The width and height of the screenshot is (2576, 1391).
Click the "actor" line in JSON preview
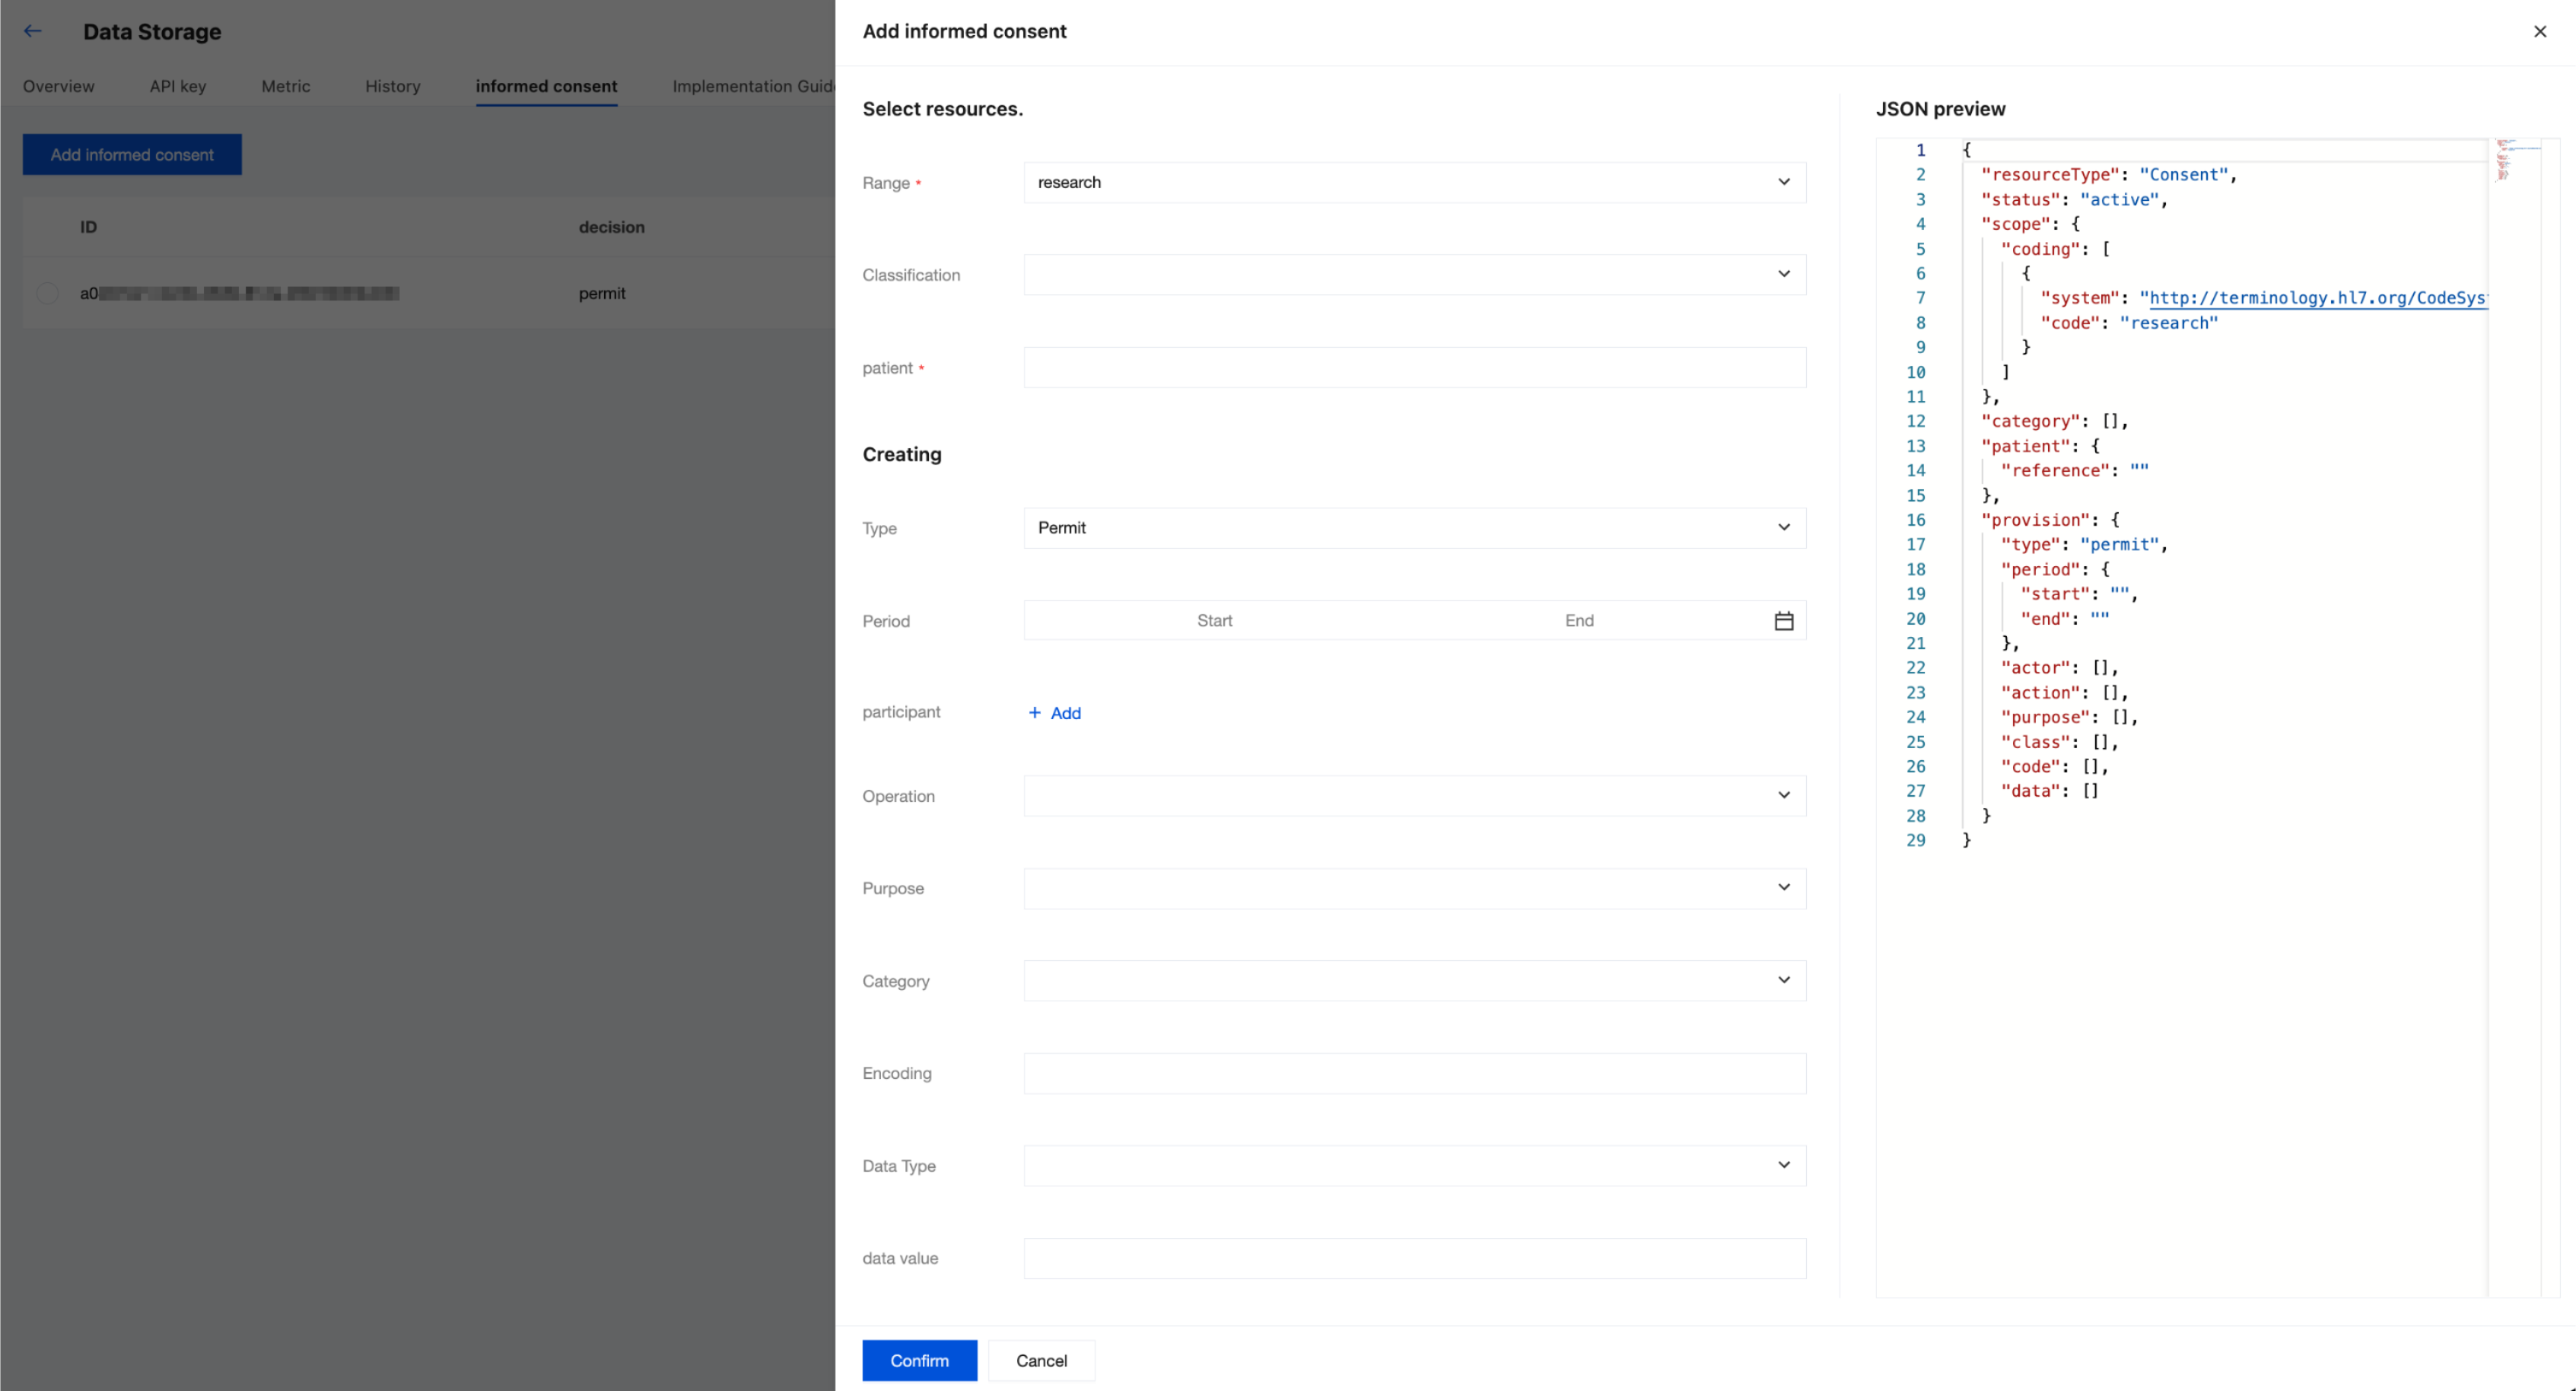(x=2059, y=668)
